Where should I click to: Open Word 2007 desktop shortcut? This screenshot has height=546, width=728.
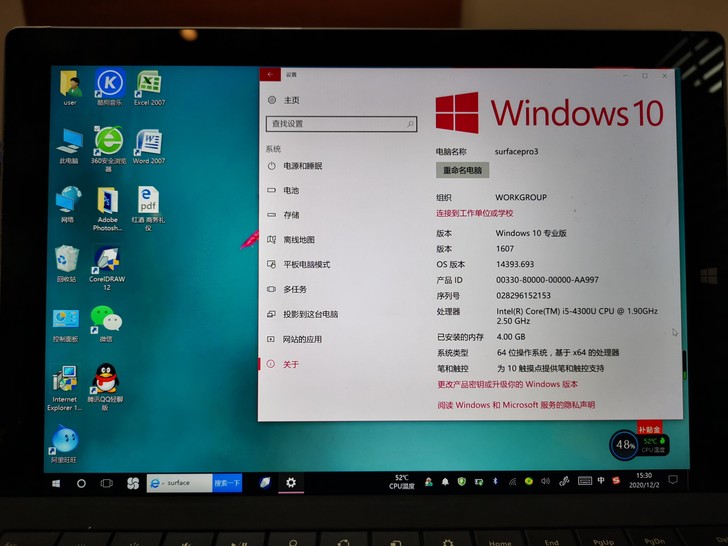click(149, 146)
